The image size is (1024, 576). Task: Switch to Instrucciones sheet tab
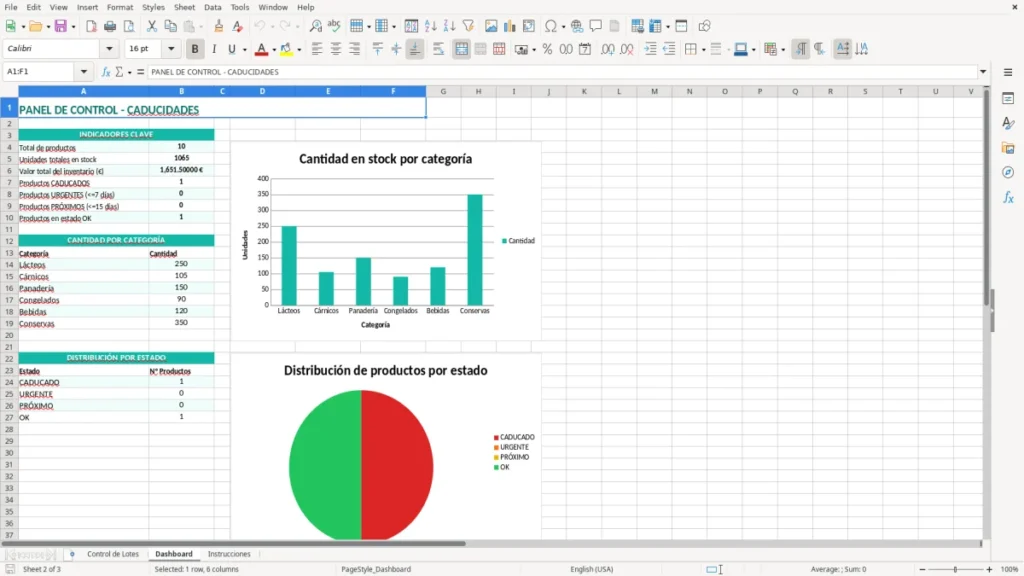(x=229, y=554)
